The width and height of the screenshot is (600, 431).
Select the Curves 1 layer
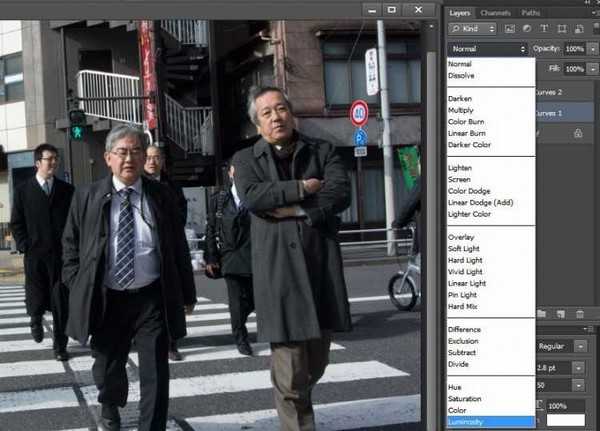564,113
